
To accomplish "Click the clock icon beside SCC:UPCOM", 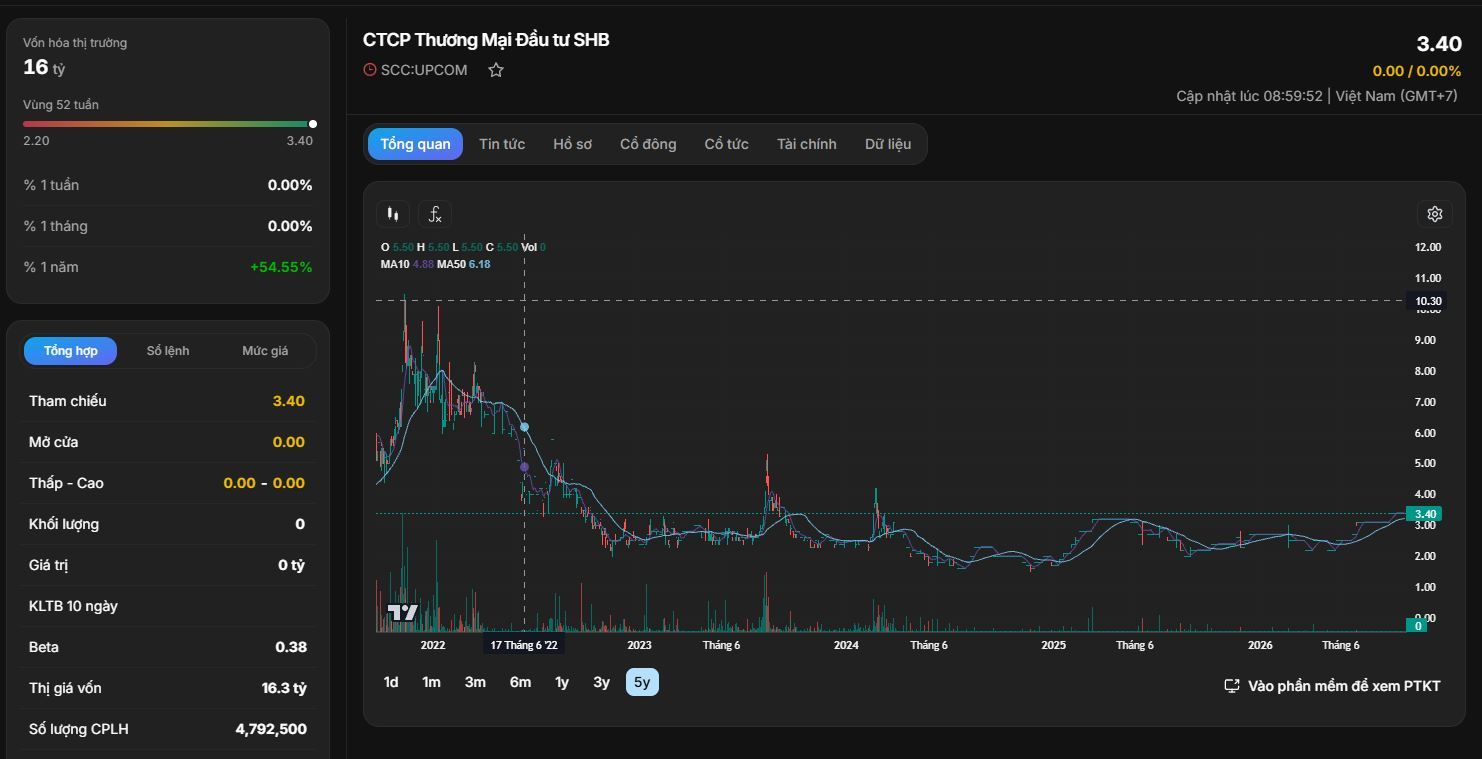I will (370, 70).
